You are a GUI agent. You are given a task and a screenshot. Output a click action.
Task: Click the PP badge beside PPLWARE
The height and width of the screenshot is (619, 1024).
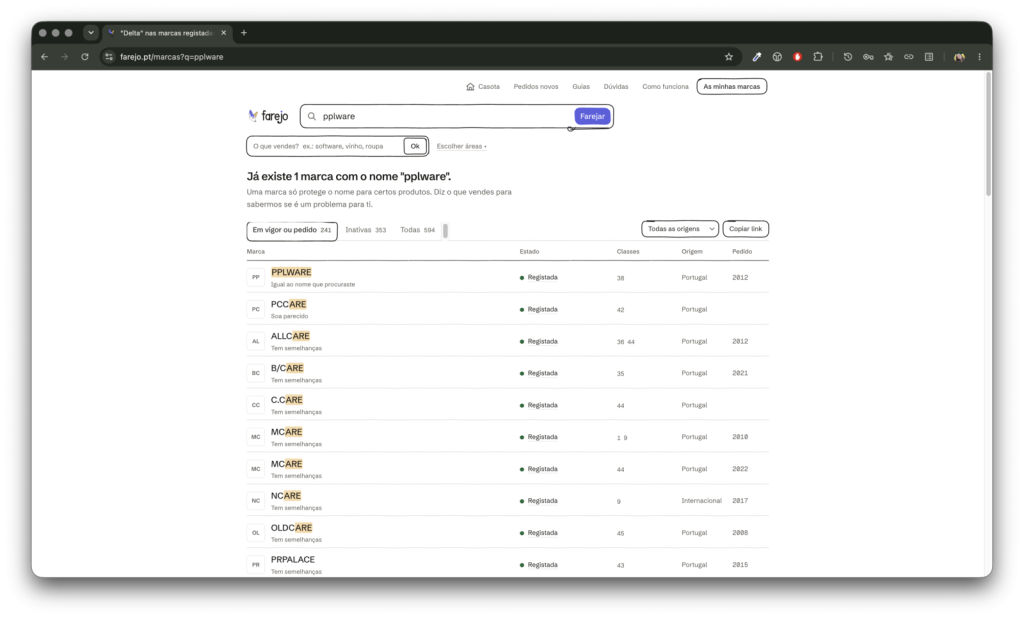[x=256, y=278]
